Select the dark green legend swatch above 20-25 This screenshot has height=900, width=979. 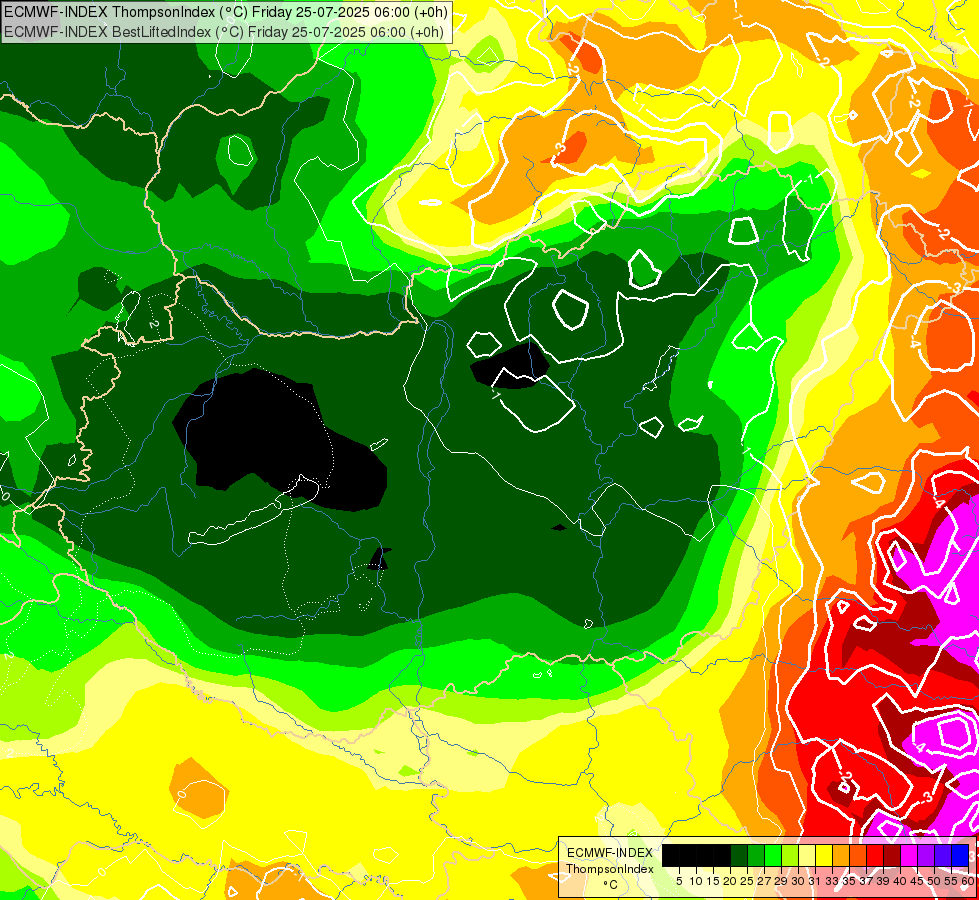(739, 856)
